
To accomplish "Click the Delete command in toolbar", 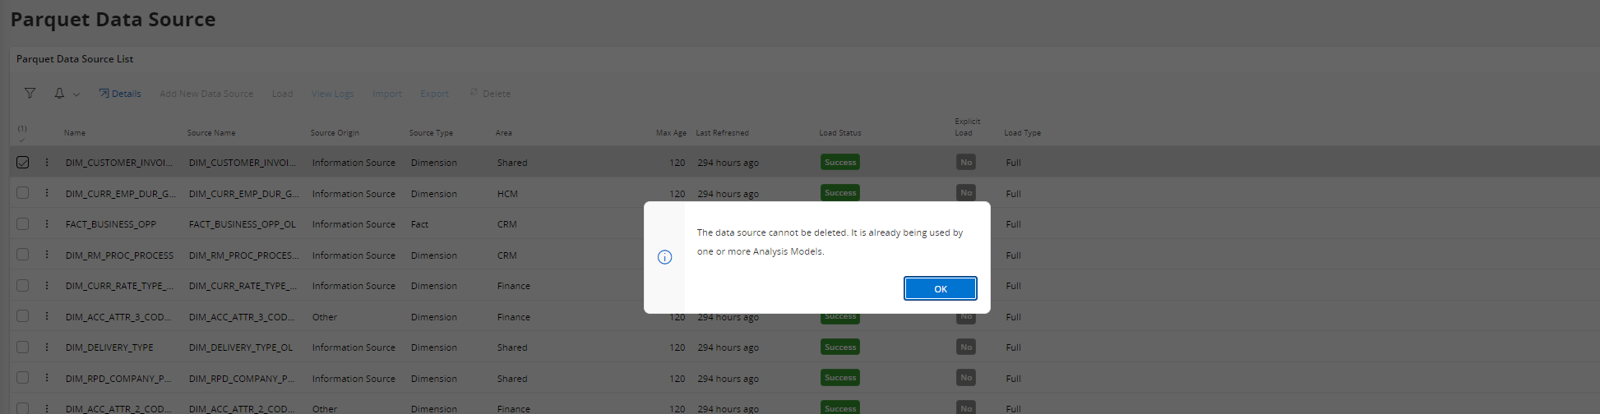I will coord(490,94).
